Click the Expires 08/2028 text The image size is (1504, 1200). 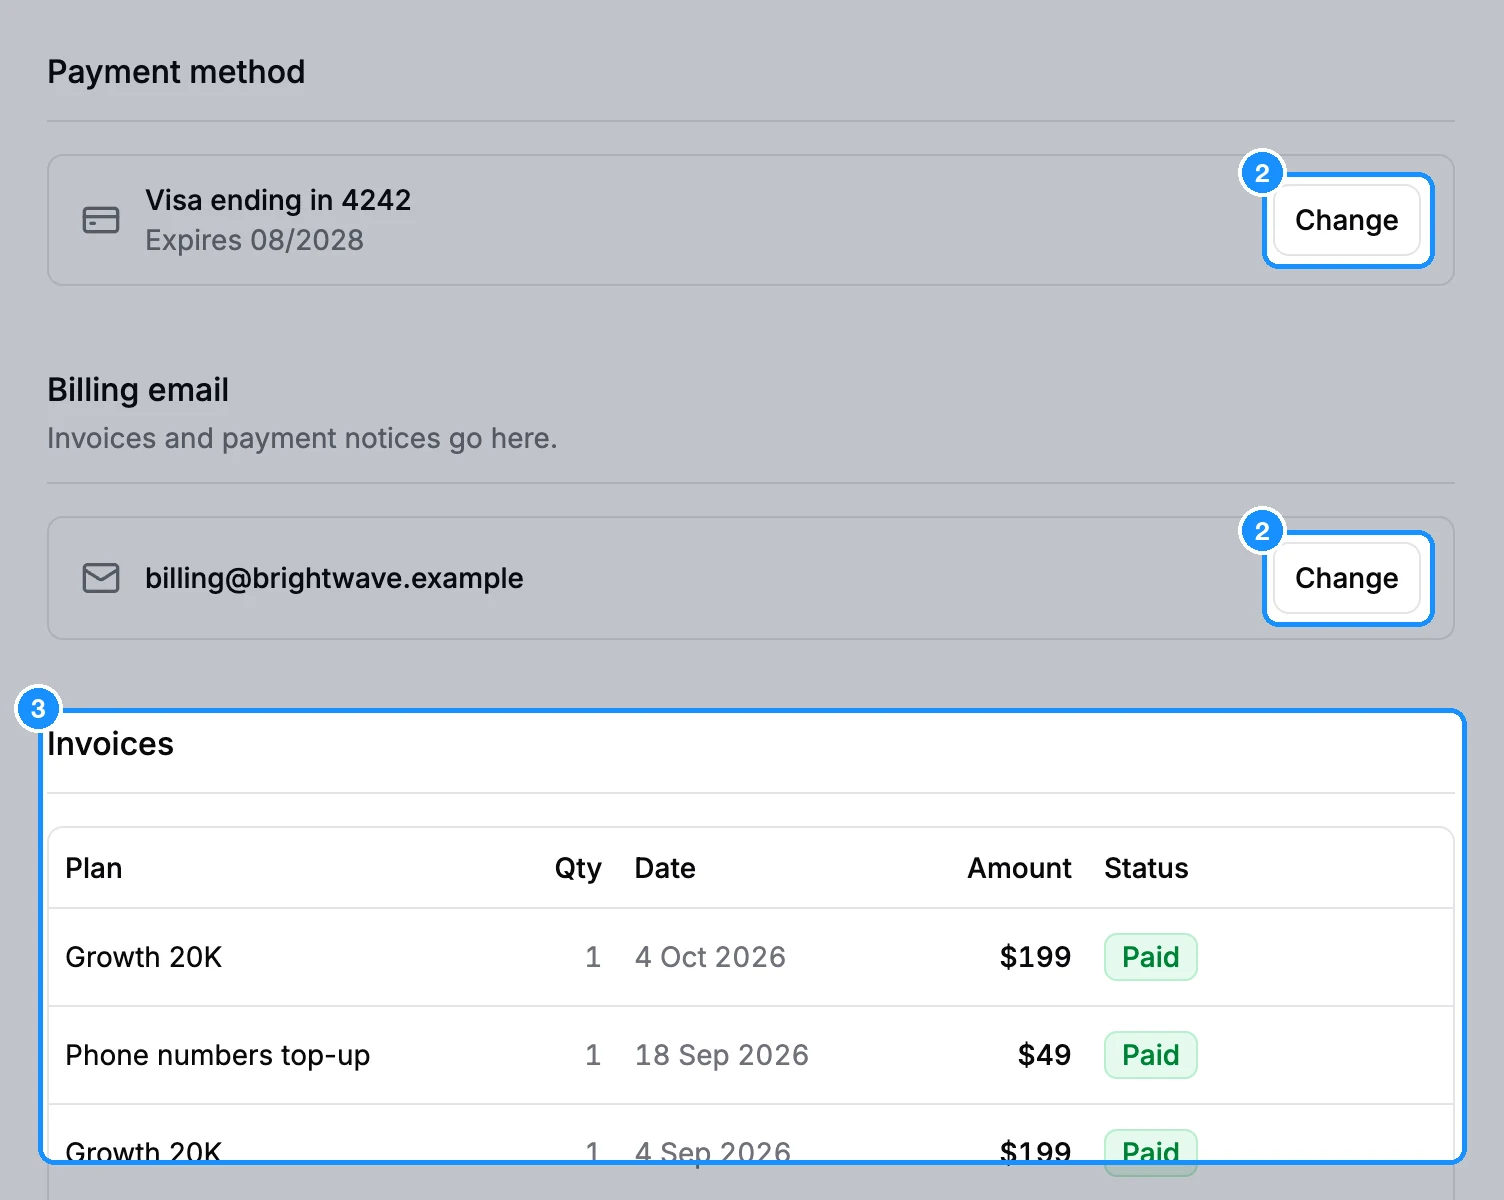[254, 240]
